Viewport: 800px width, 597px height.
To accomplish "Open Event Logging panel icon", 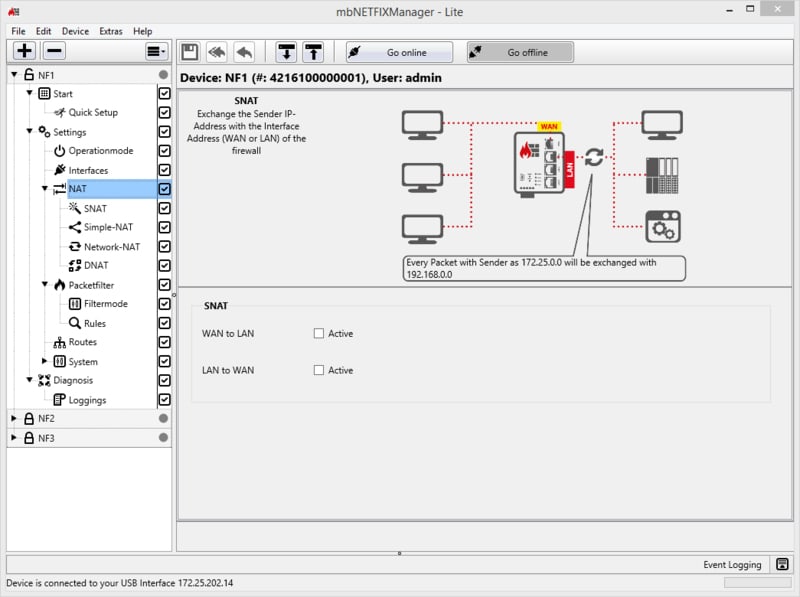I will 781,565.
